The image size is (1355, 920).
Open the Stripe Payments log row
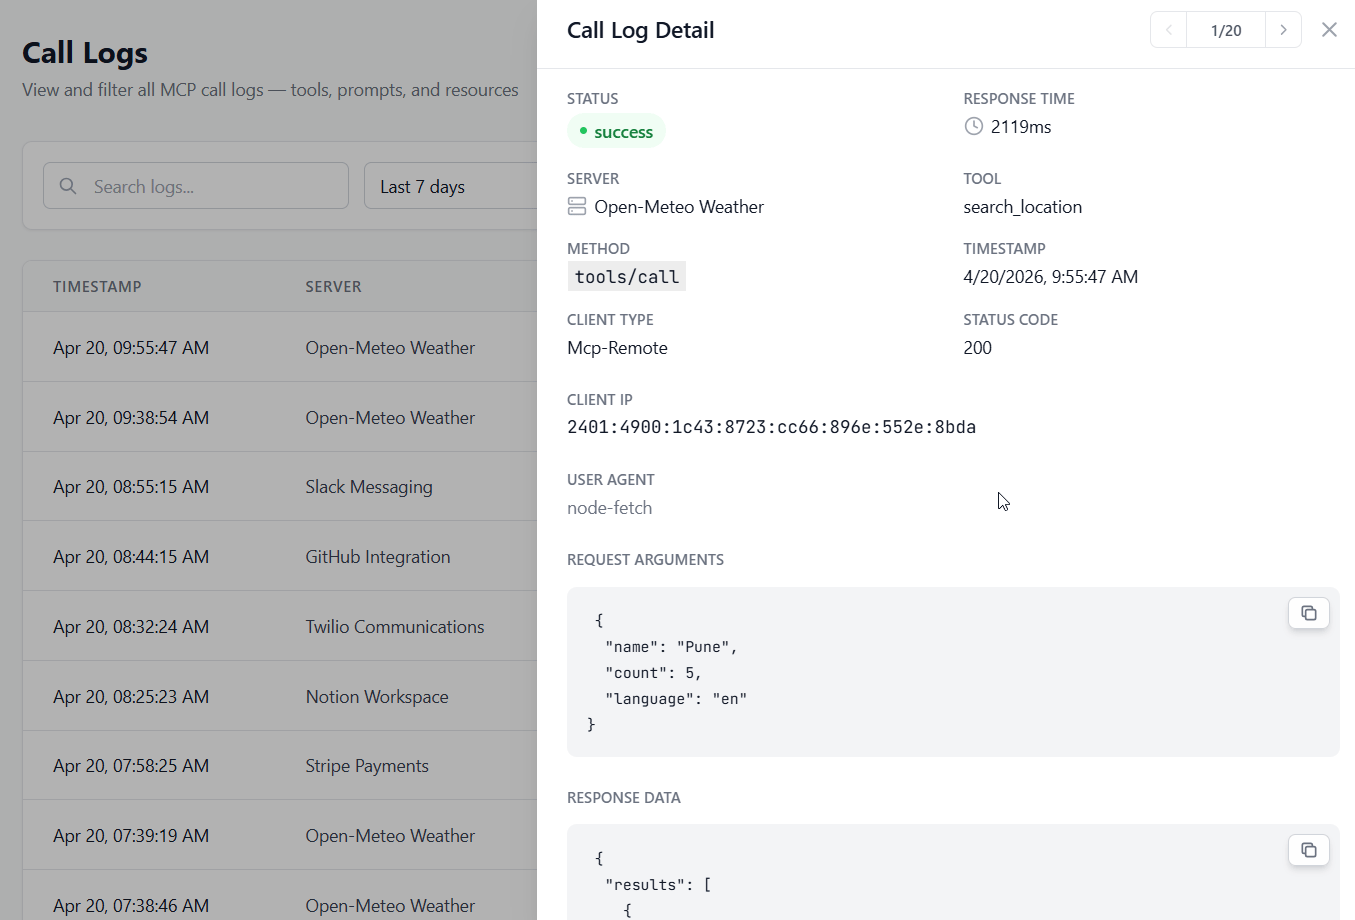(280, 765)
